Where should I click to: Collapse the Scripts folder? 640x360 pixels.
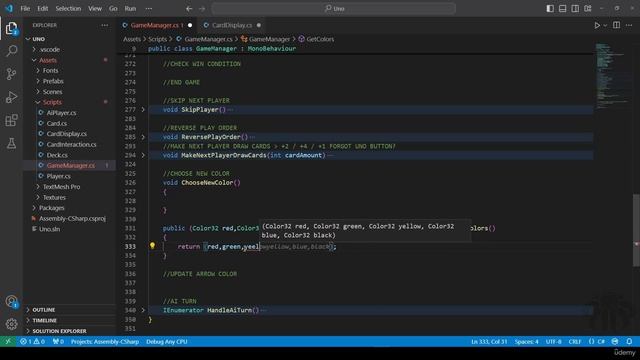[x=52, y=102]
